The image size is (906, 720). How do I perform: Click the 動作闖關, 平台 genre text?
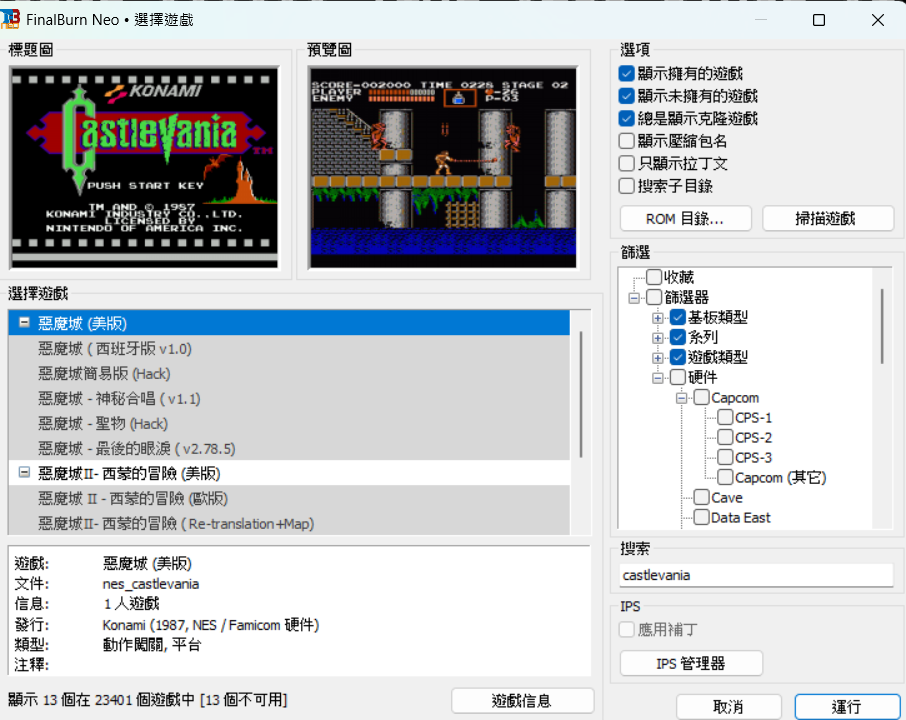(152, 644)
